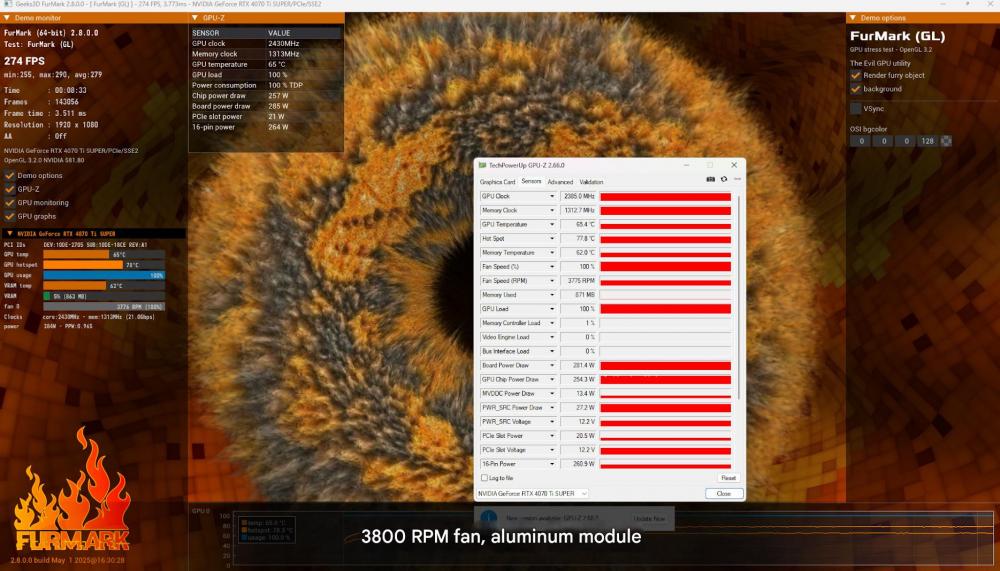Collapse the GPU-Z overlay panel arrow
Viewport: 1000px width, 571px height.
[x=195, y=18]
